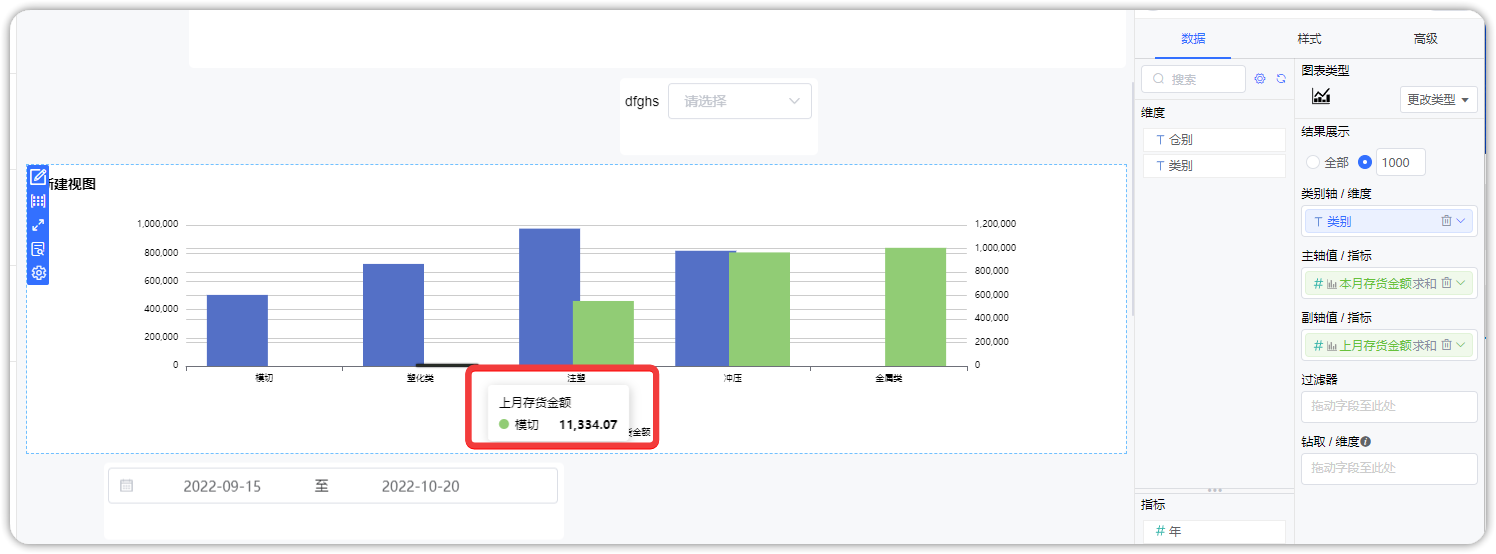Click the blue bar for 横切
Image resolution: width=1496 pixels, height=554 pixels.
[x=237, y=330]
